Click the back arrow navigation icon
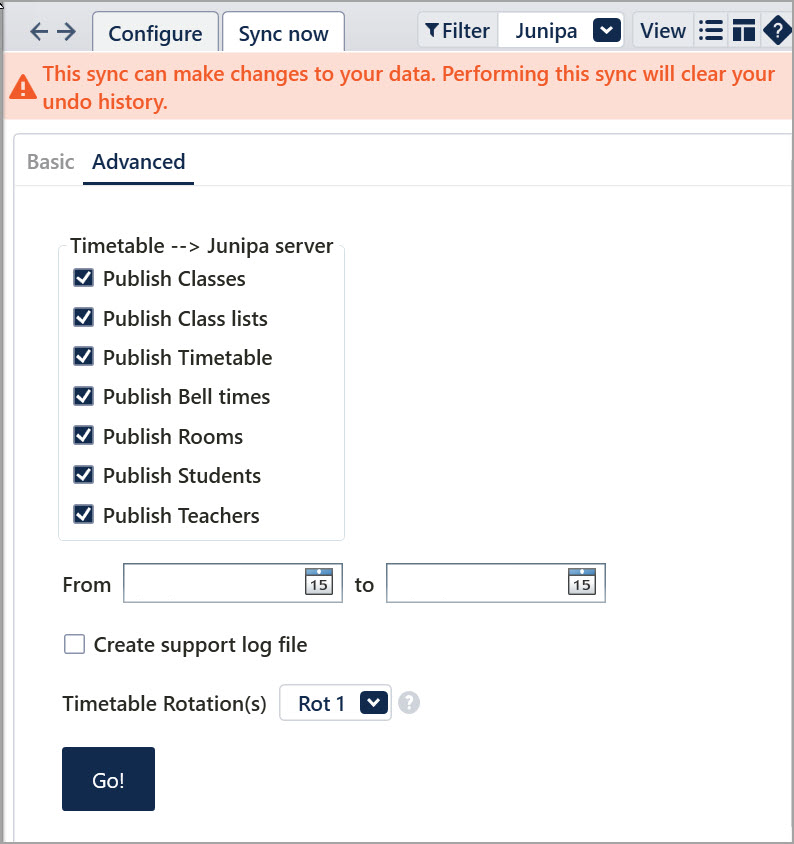The image size is (794, 844). click(39, 32)
